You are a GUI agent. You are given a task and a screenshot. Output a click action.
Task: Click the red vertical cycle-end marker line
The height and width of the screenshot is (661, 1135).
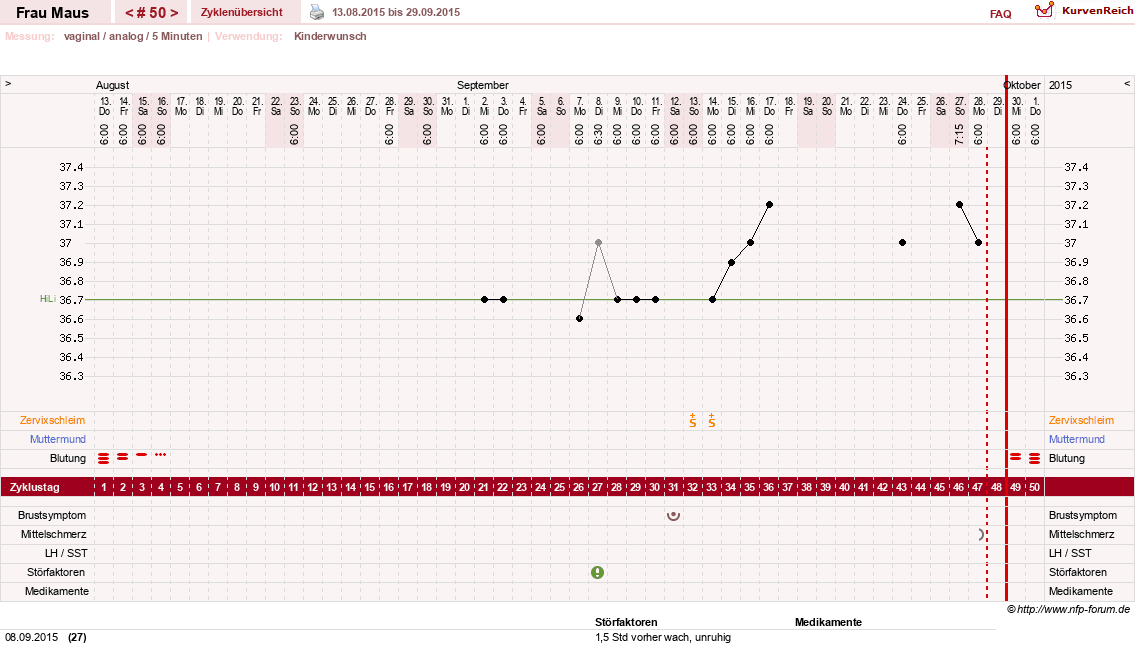[1006, 337]
